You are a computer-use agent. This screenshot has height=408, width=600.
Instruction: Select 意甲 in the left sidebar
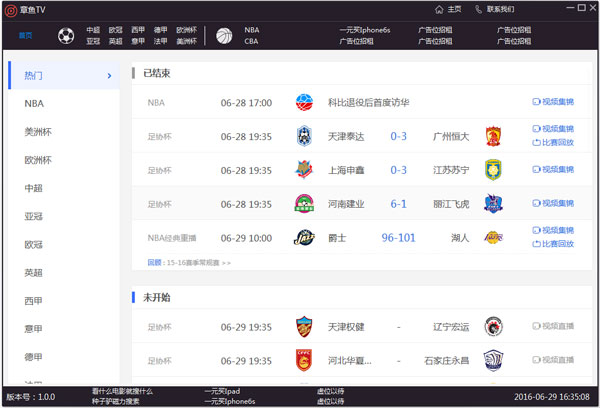[x=33, y=329]
